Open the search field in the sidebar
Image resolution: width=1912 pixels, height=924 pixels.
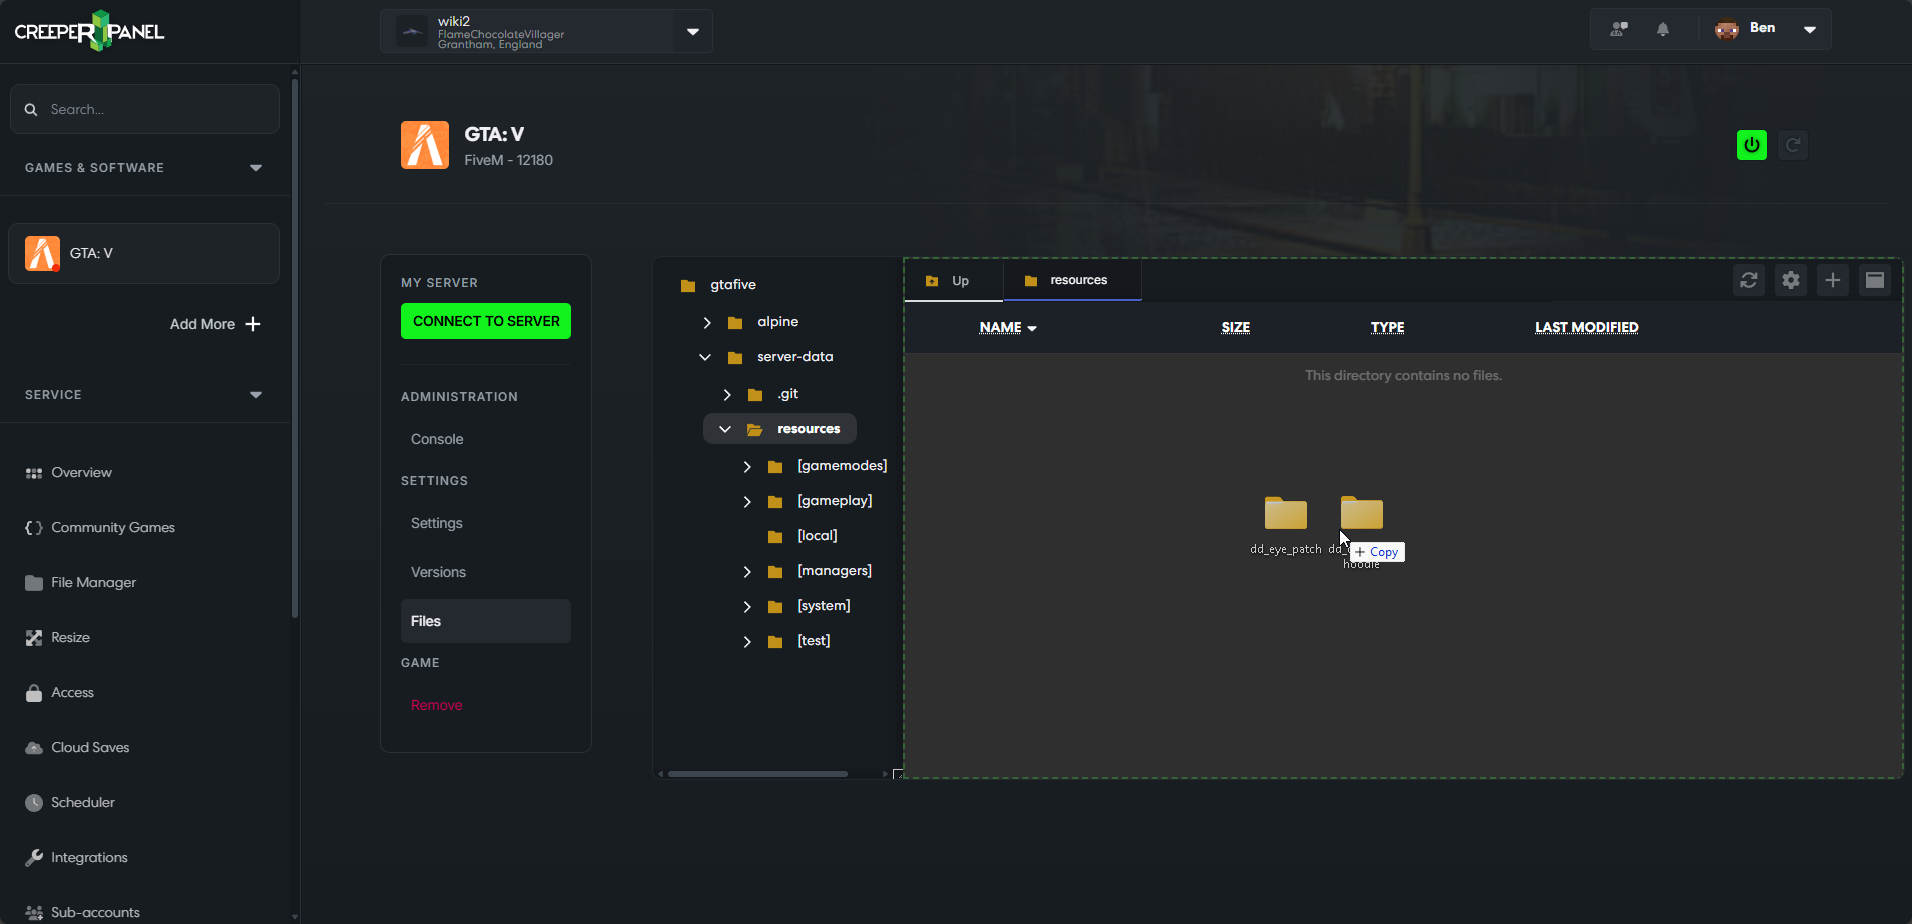pyautogui.click(x=145, y=108)
